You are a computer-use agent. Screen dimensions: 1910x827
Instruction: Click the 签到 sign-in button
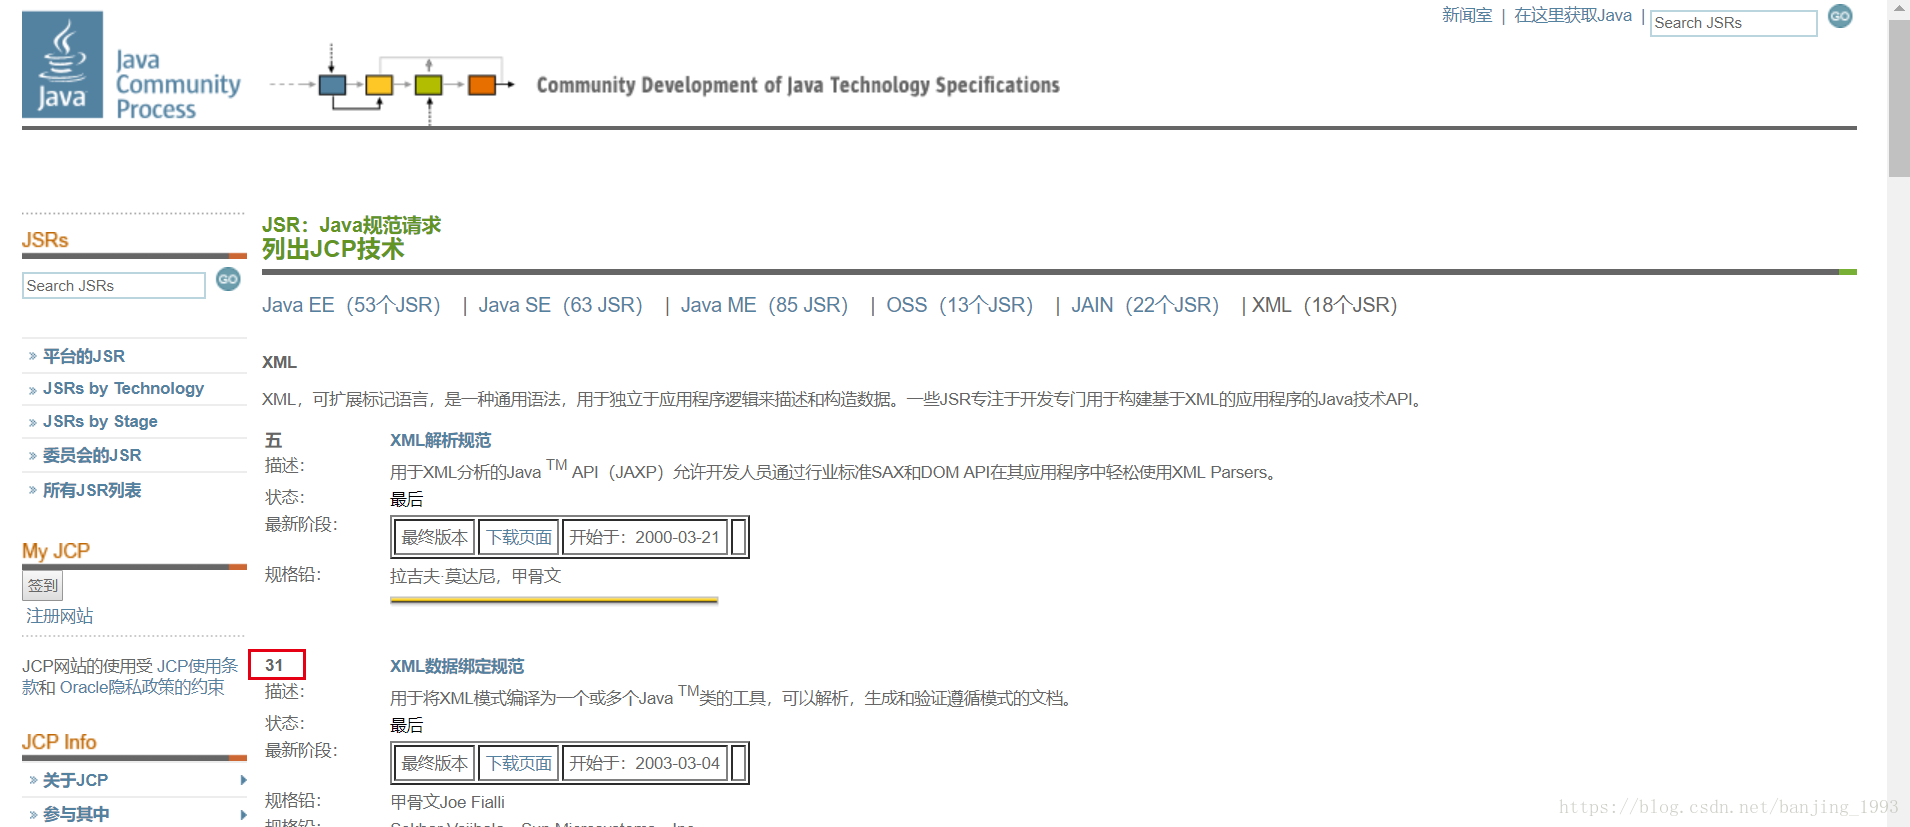click(43, 586)
